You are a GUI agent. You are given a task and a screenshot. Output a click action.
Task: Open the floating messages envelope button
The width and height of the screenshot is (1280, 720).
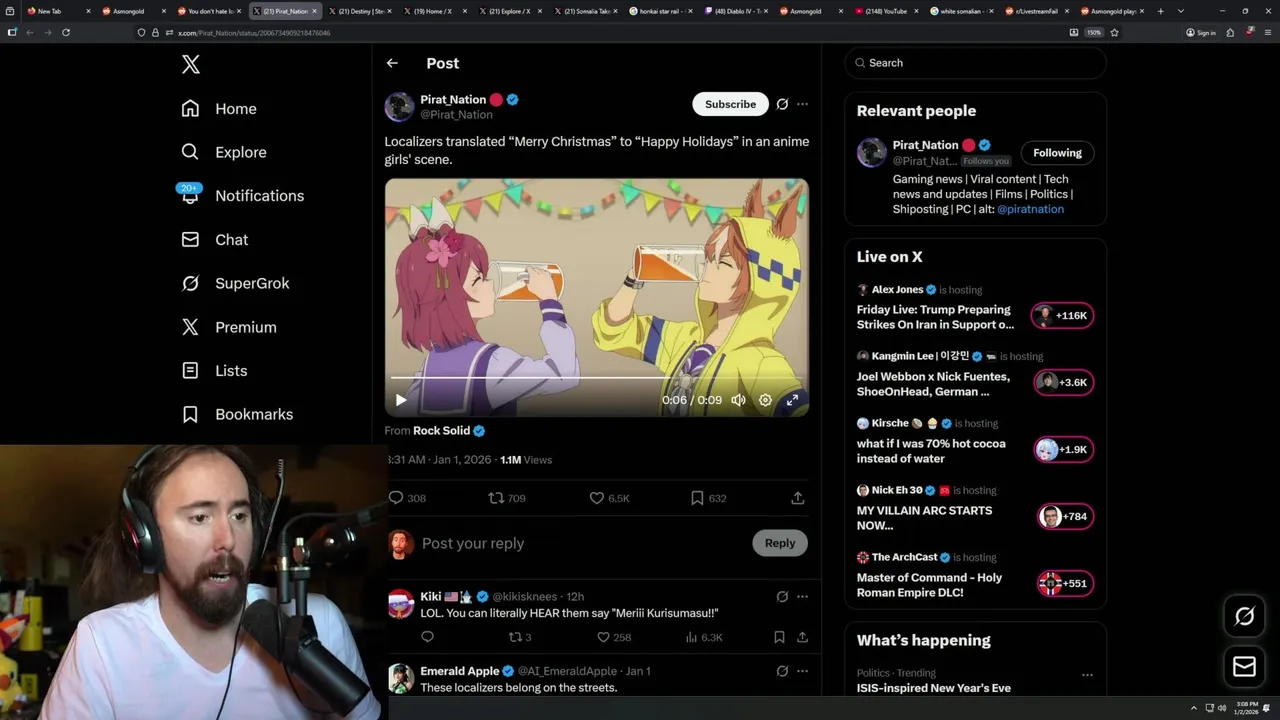pos(1245,667)
